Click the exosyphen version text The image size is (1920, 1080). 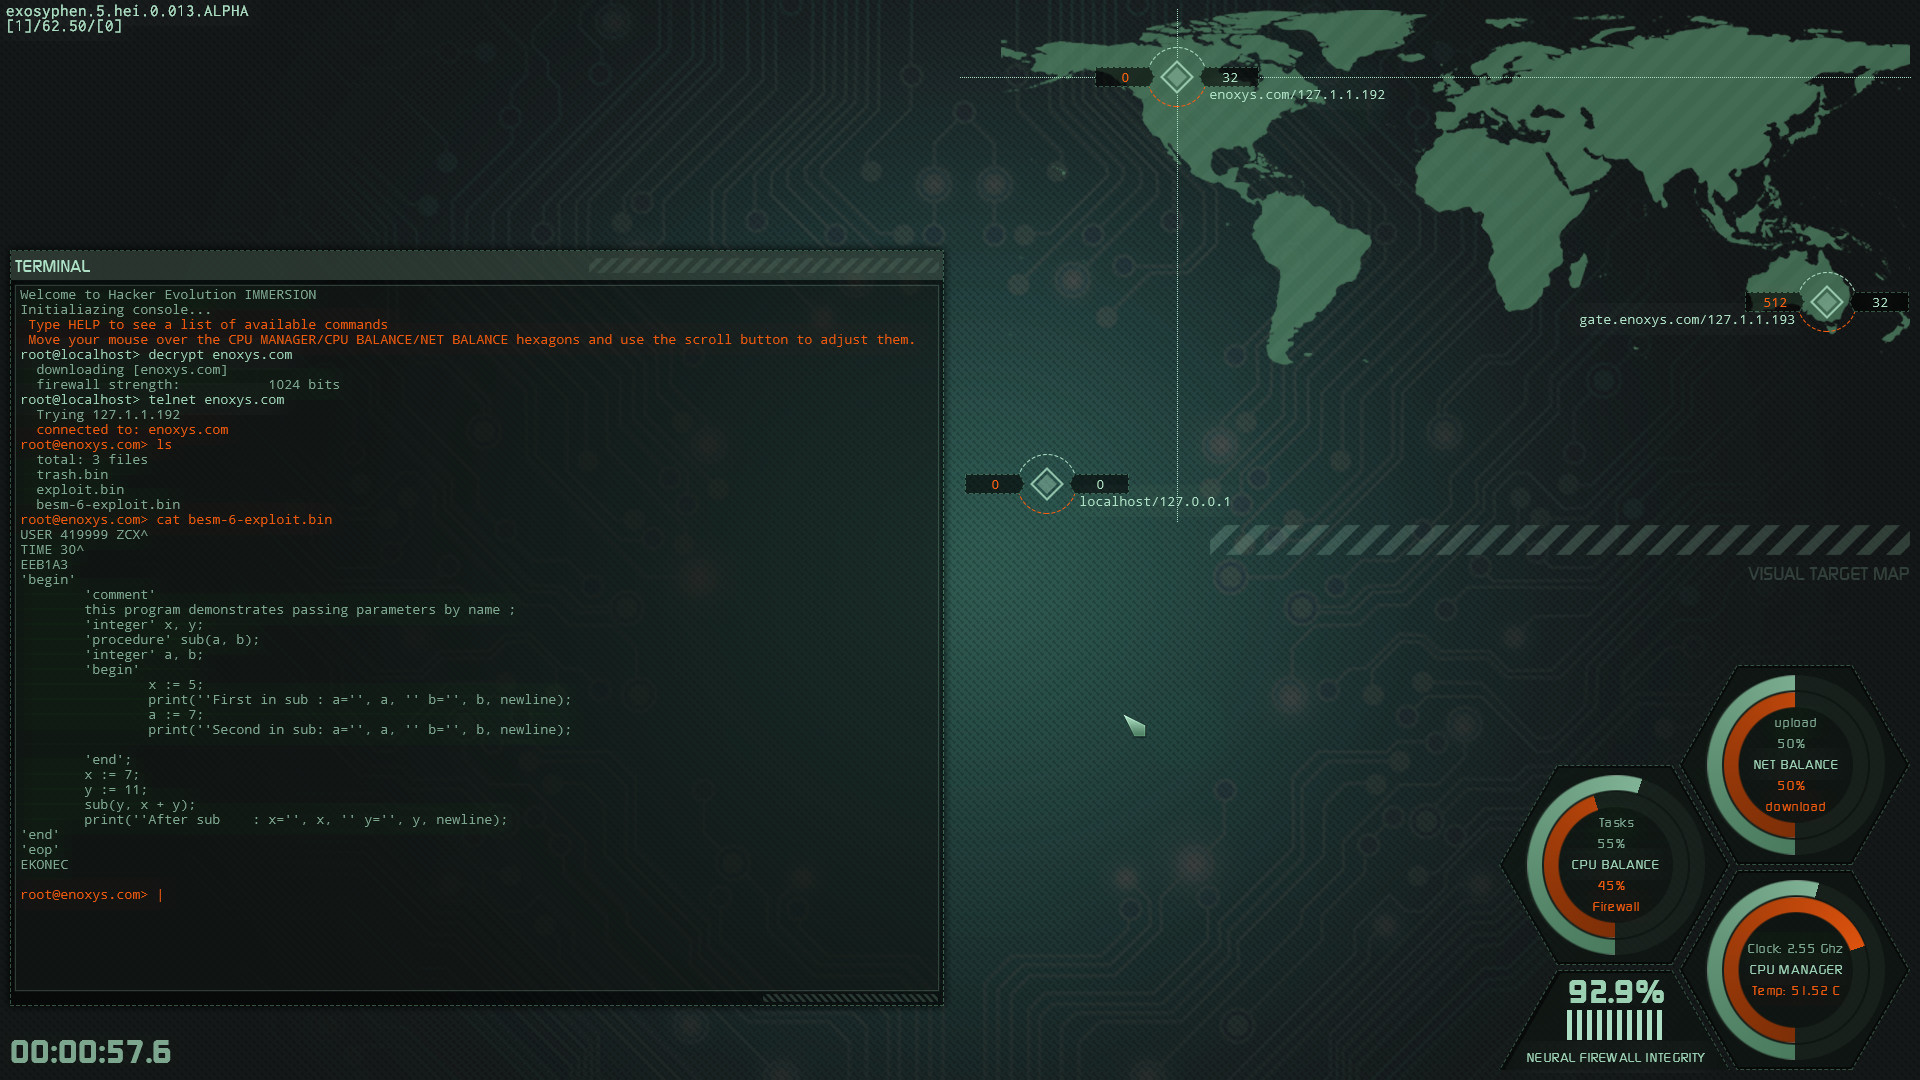(x=127, y=11)
